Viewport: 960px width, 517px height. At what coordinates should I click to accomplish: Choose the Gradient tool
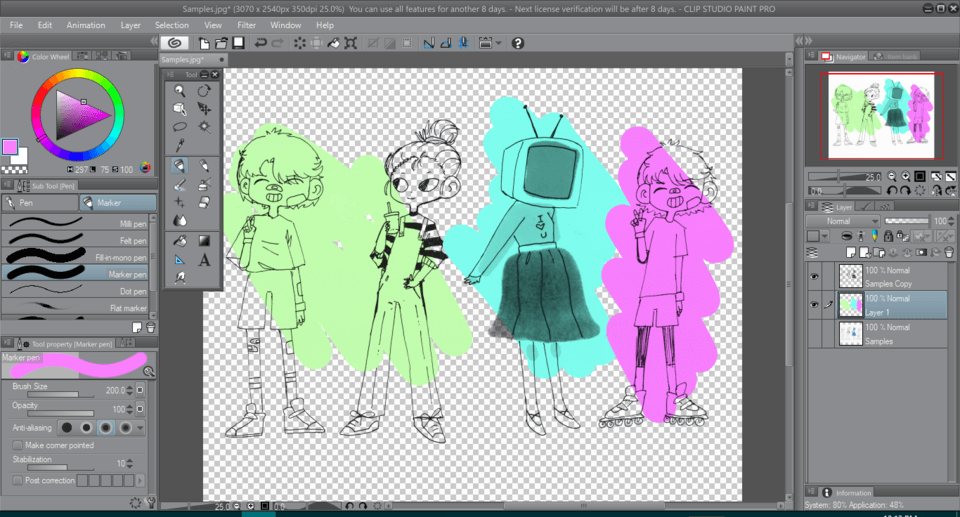click(204, 241)
